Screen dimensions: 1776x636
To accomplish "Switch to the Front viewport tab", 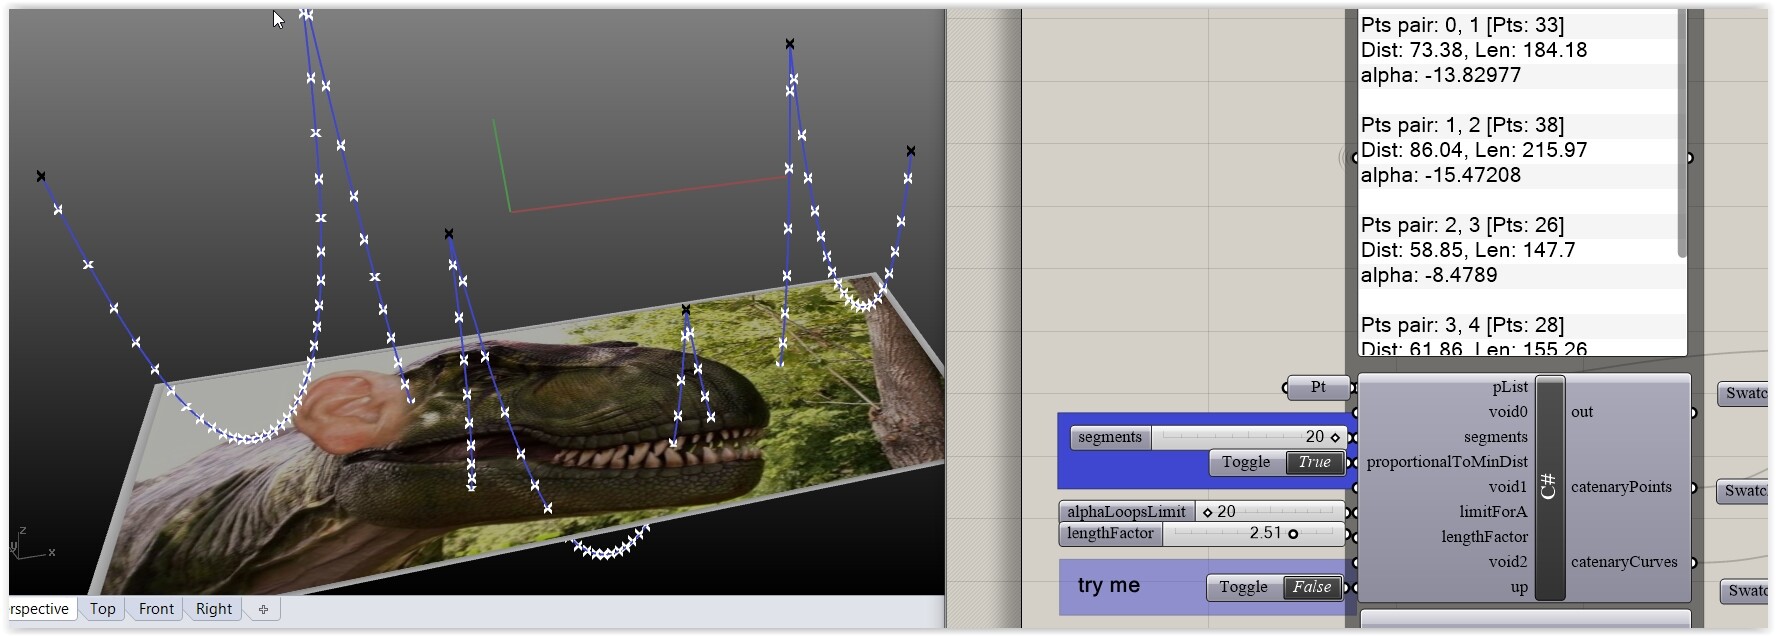I will 156,608.
